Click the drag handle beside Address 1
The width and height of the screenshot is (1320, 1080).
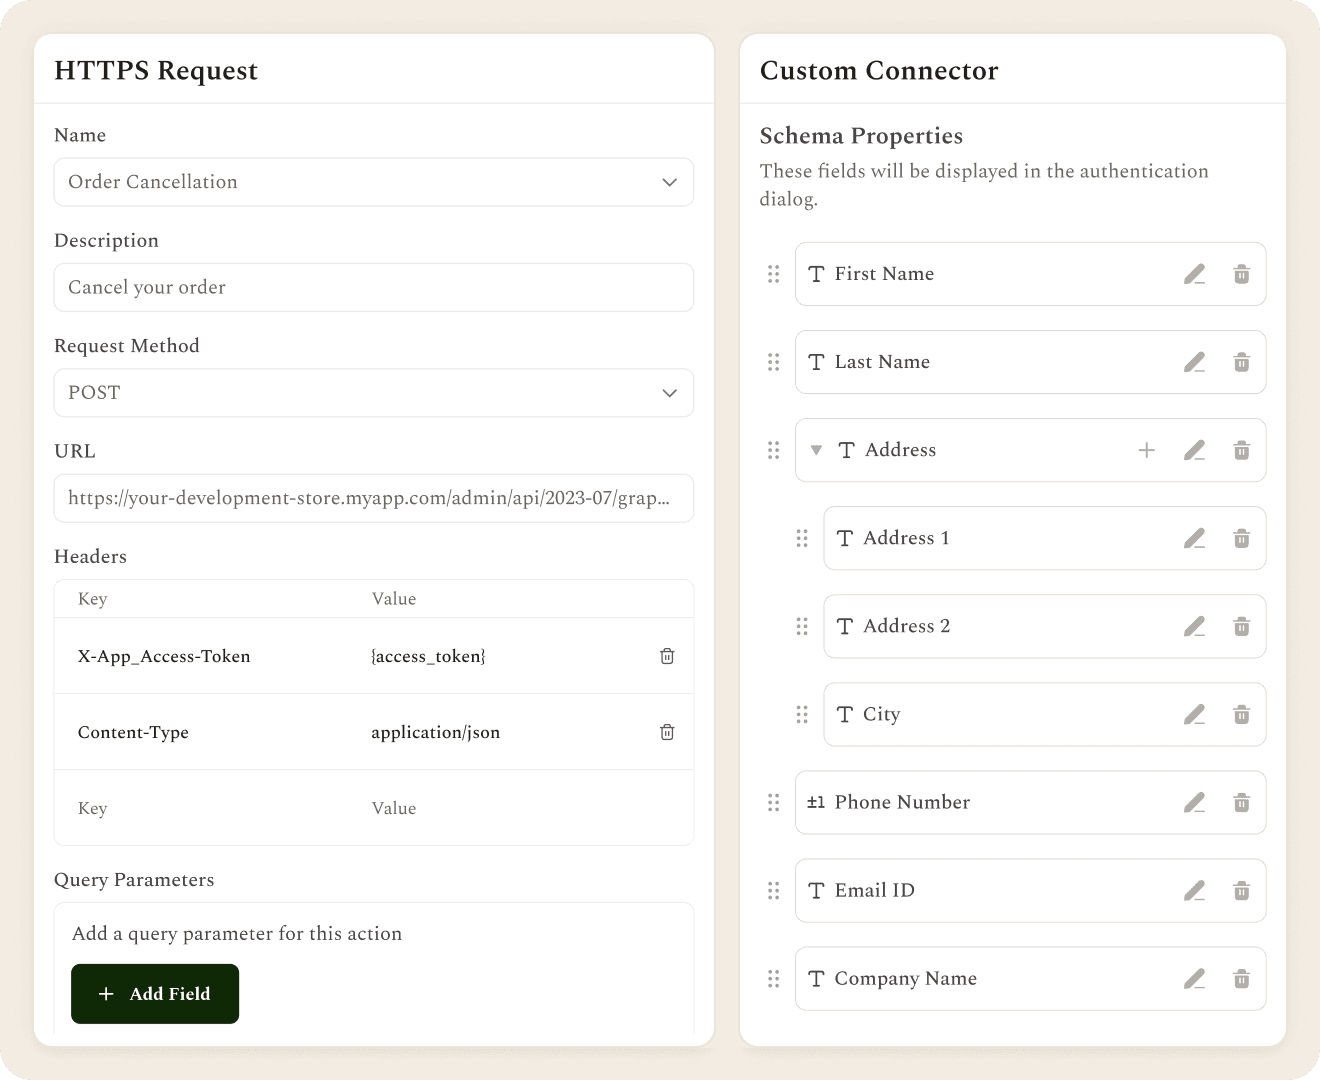(x=801, y=538)
